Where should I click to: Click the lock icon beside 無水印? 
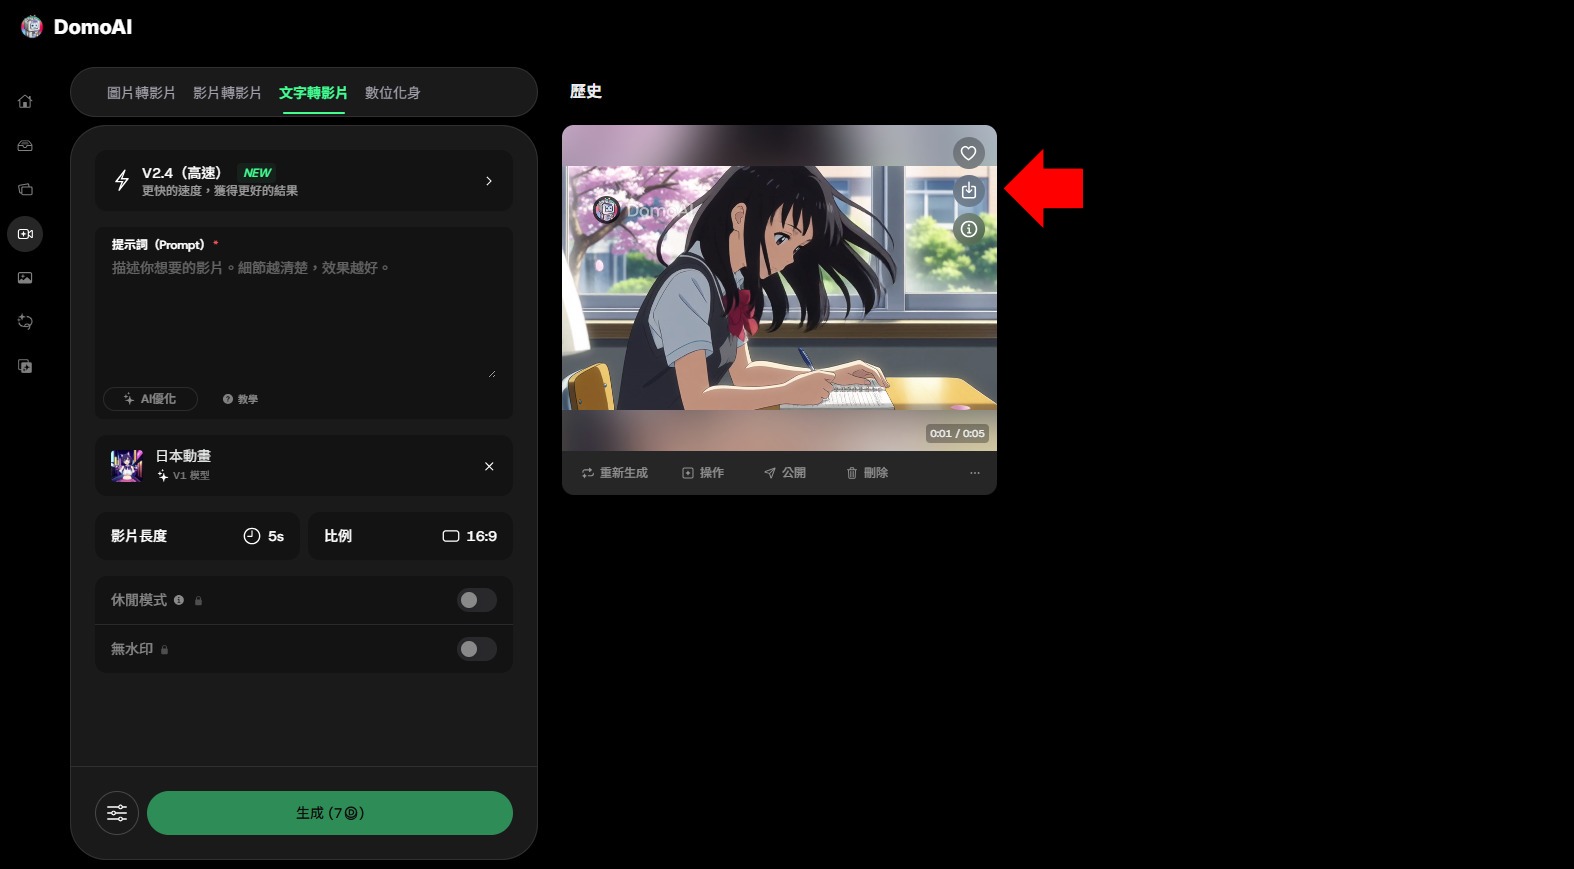click(164, 650)
